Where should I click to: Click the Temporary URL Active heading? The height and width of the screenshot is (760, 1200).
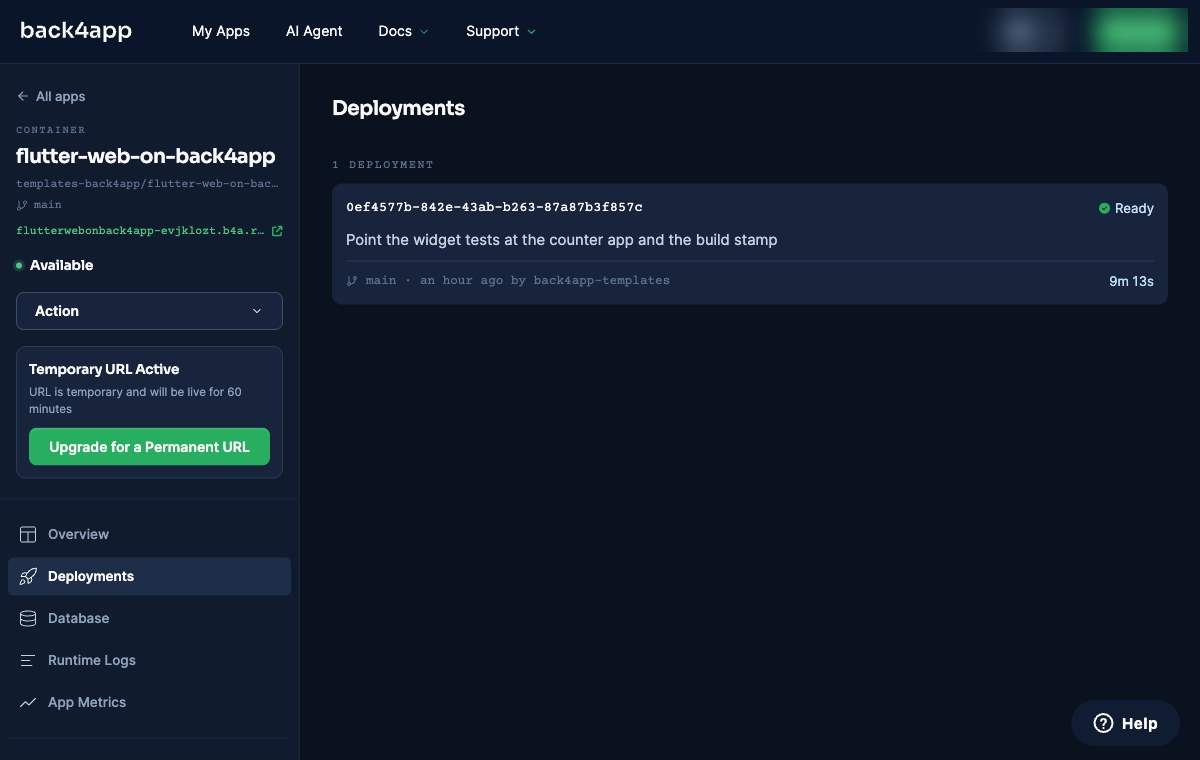(104, 369)
